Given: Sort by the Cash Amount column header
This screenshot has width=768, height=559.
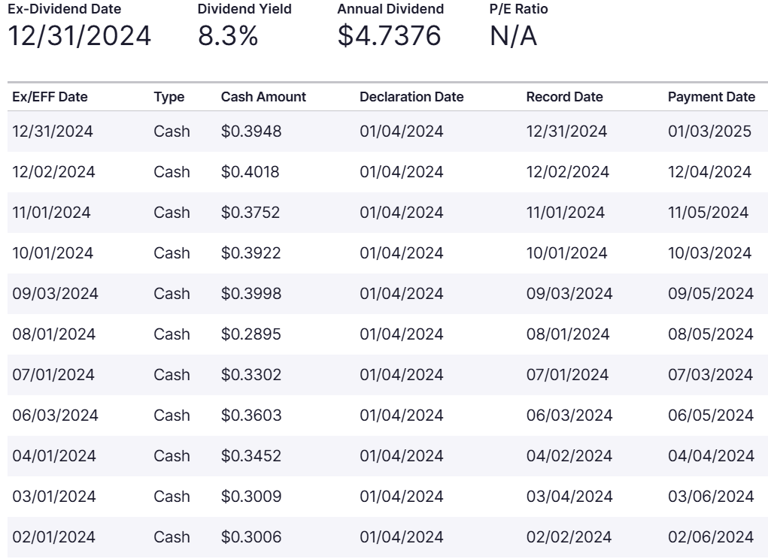Looking at the screenshot, I should (263, 97).
